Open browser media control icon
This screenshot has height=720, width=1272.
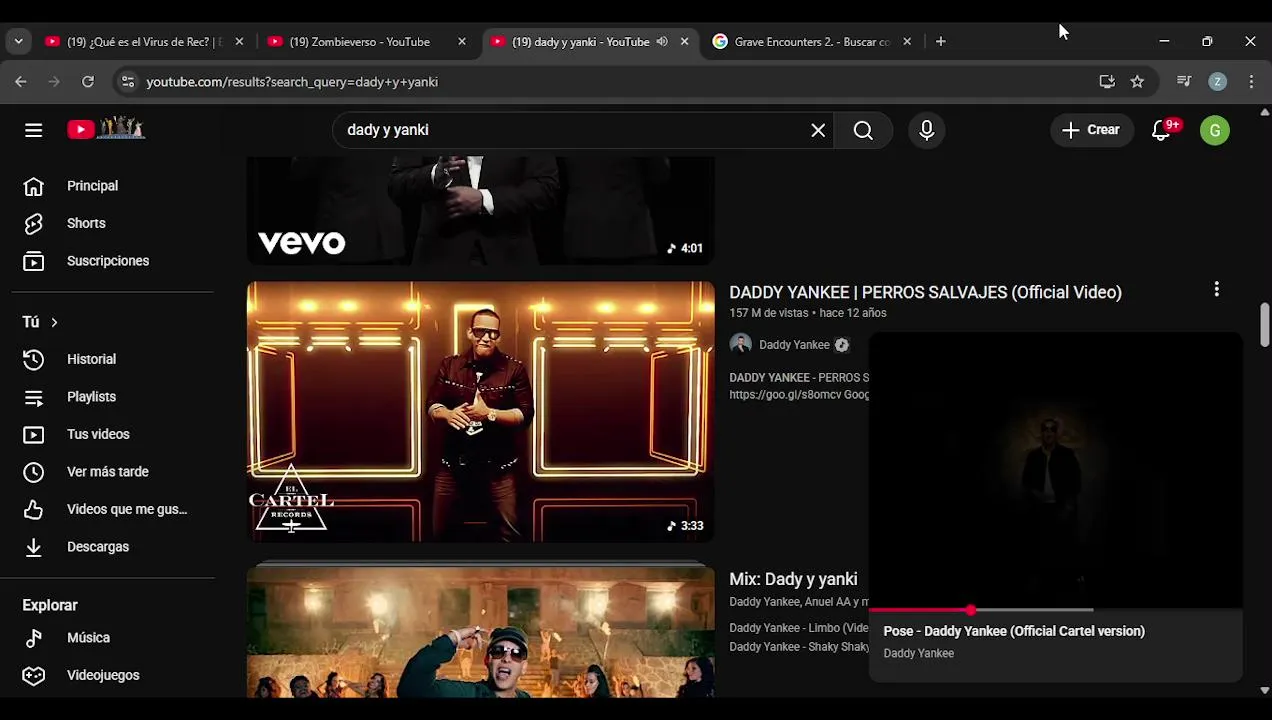click(1184, 82)
